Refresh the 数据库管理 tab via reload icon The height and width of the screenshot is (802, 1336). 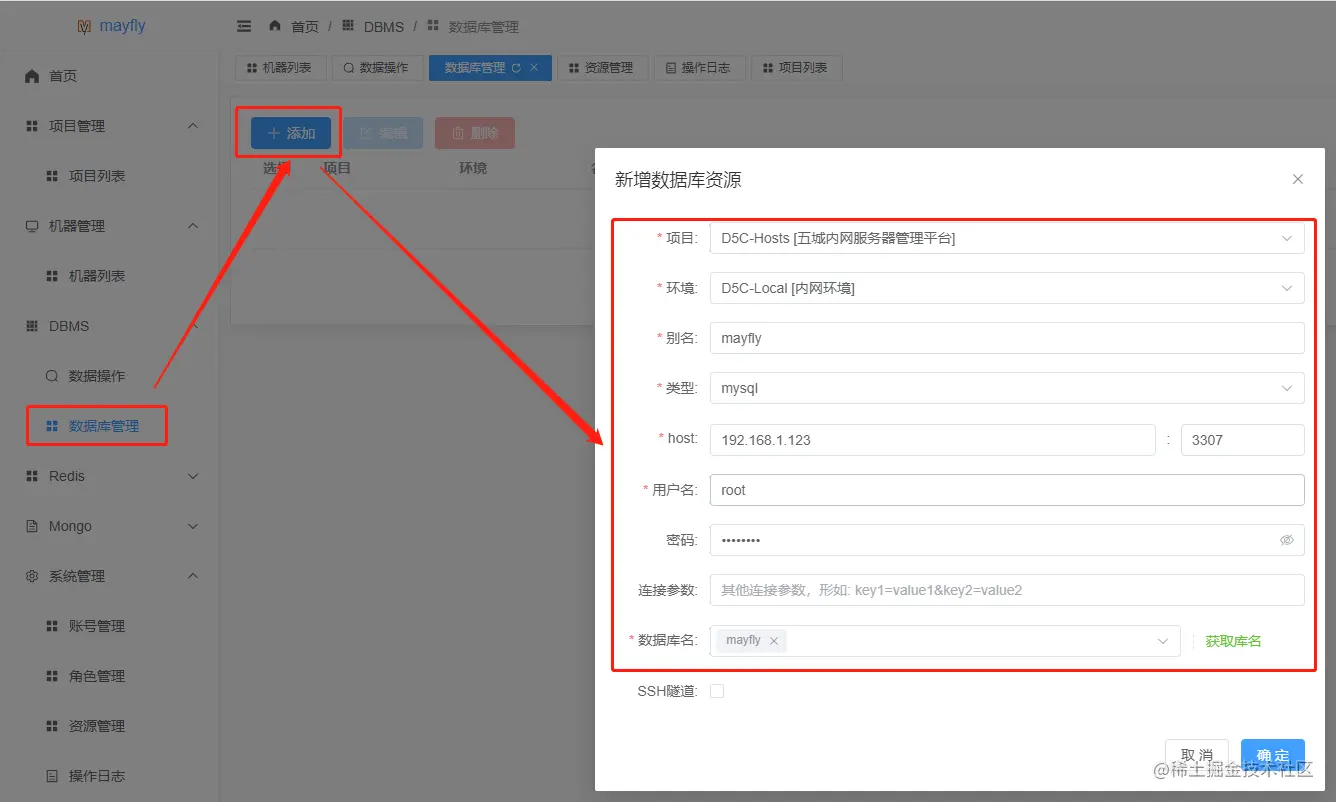pyautogui.click(x=516, y=68)
